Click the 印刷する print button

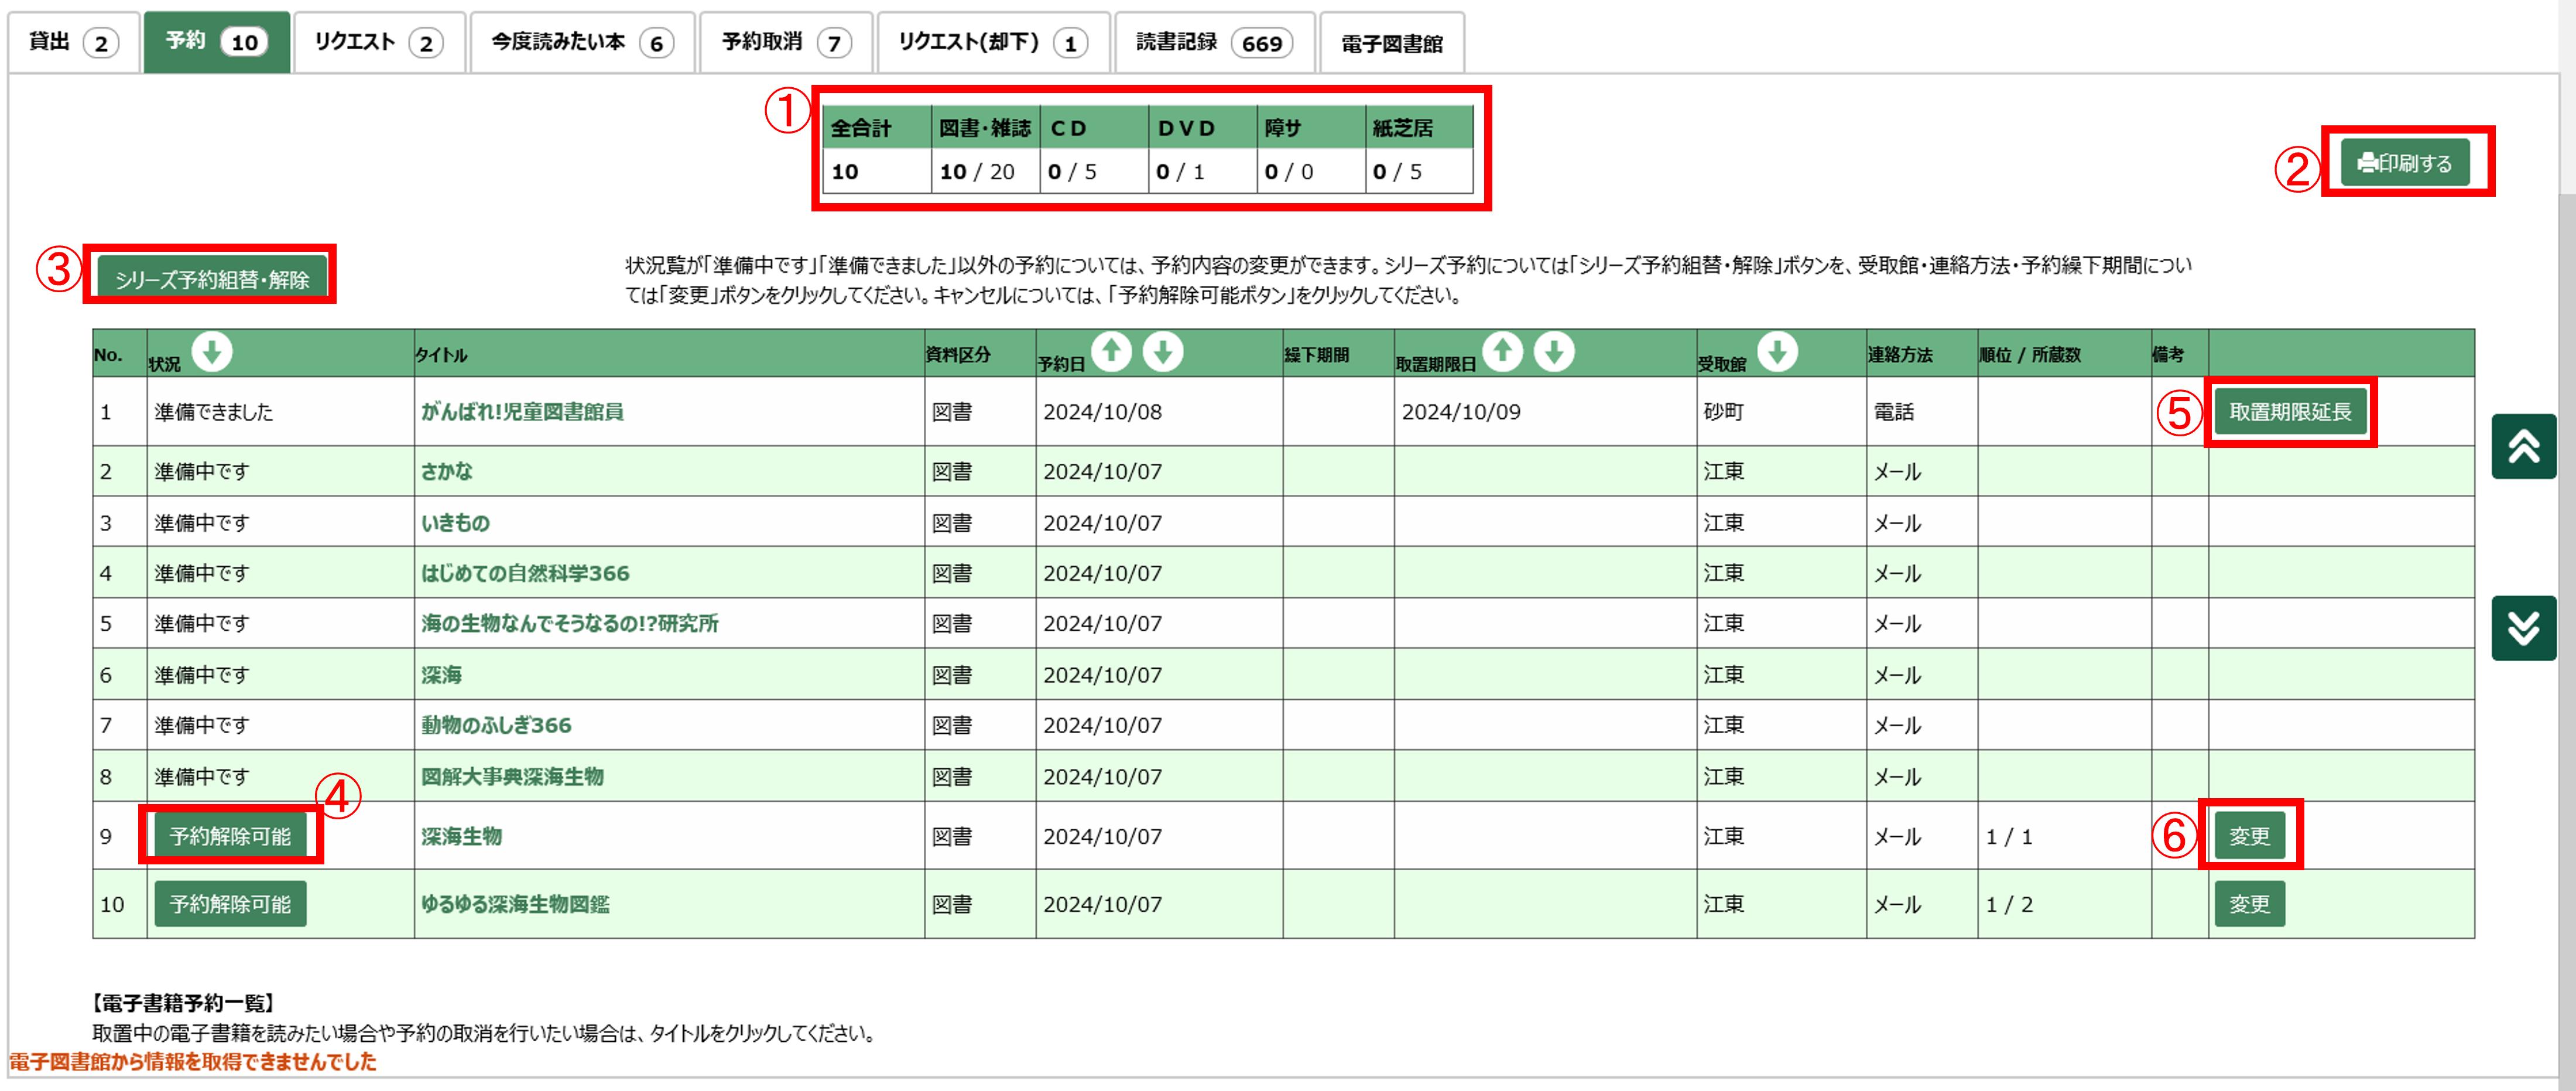(2404, 163)
